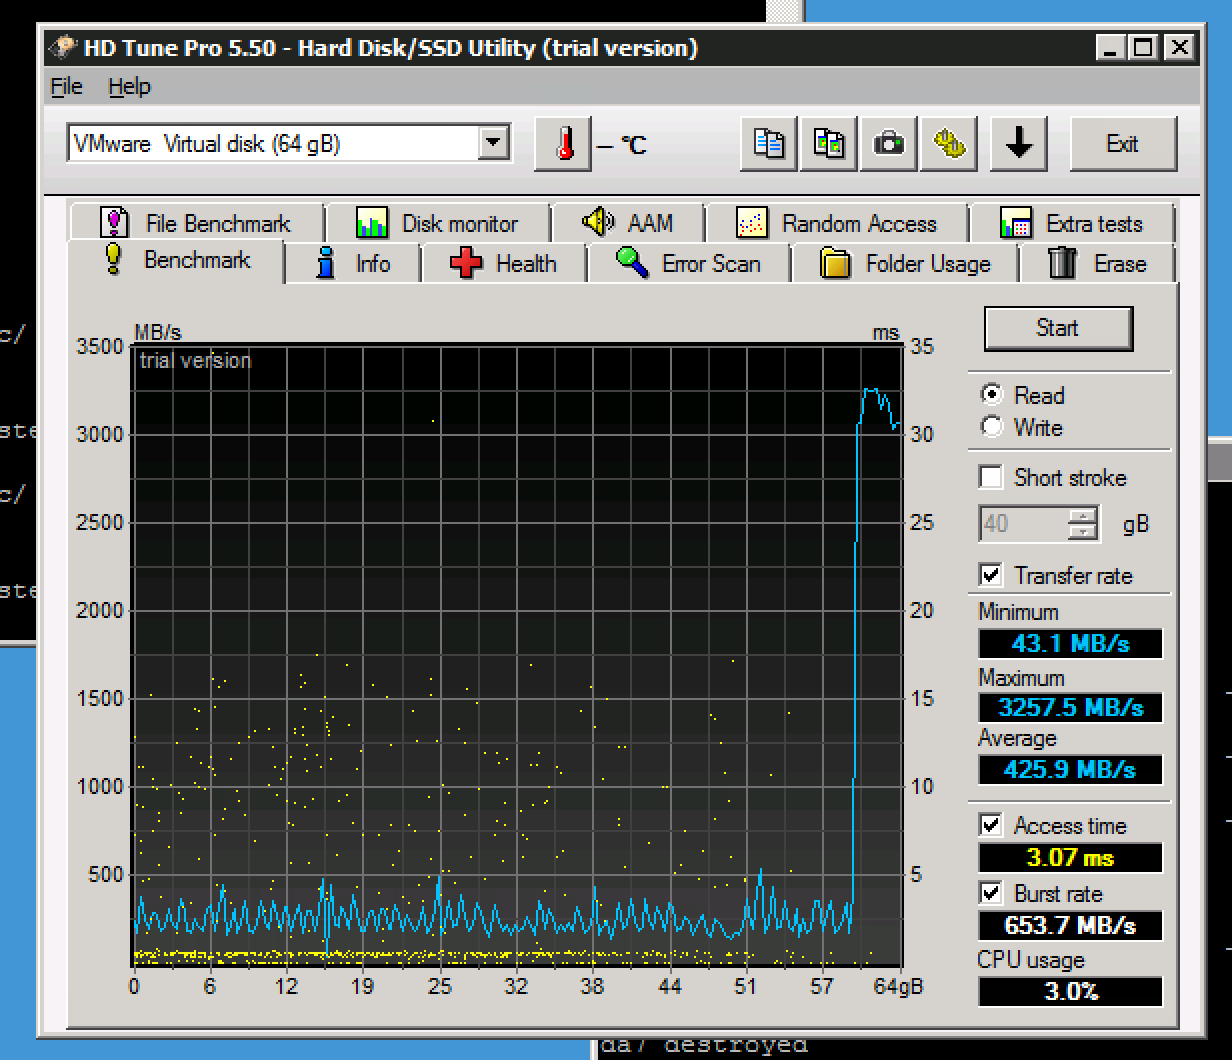Select the Read radio button
The width and height of the screenshot is (1232, 1060).
tap(992, 395)
